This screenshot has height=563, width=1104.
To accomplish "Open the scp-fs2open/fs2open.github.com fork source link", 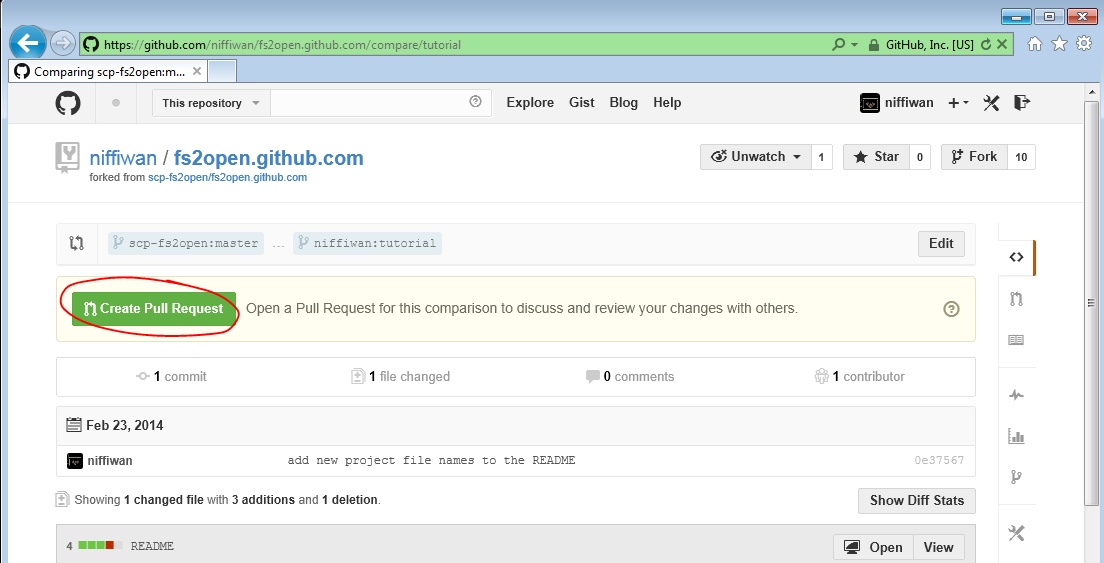I will click(x=227, y=178).
